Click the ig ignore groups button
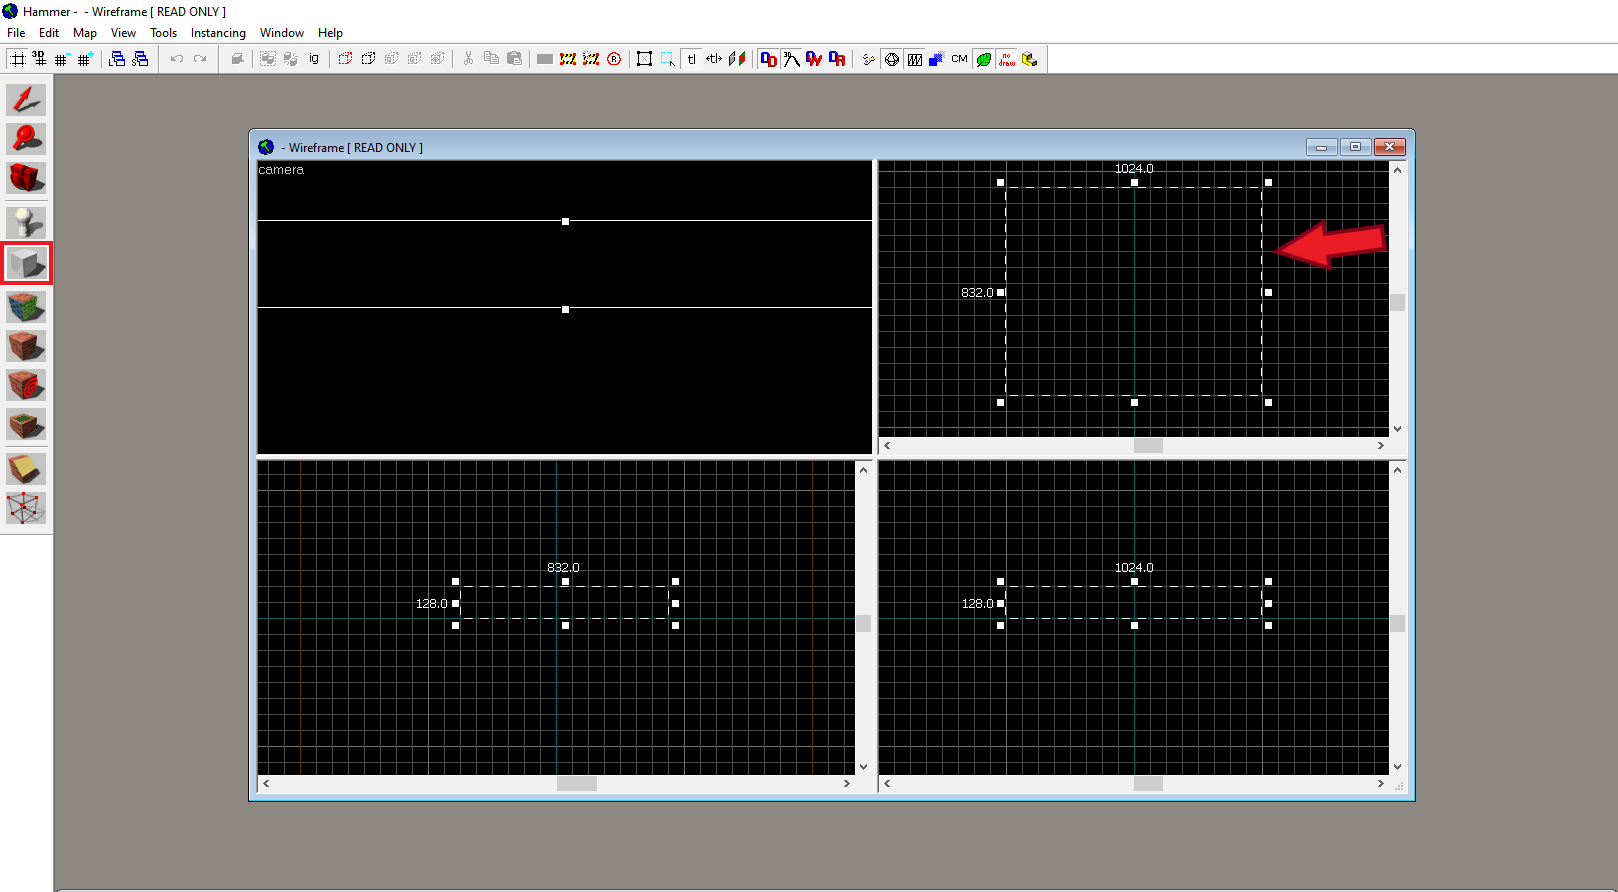This screenshot has height=892, width=1618. pyautogui.click(x=314, y=59)
